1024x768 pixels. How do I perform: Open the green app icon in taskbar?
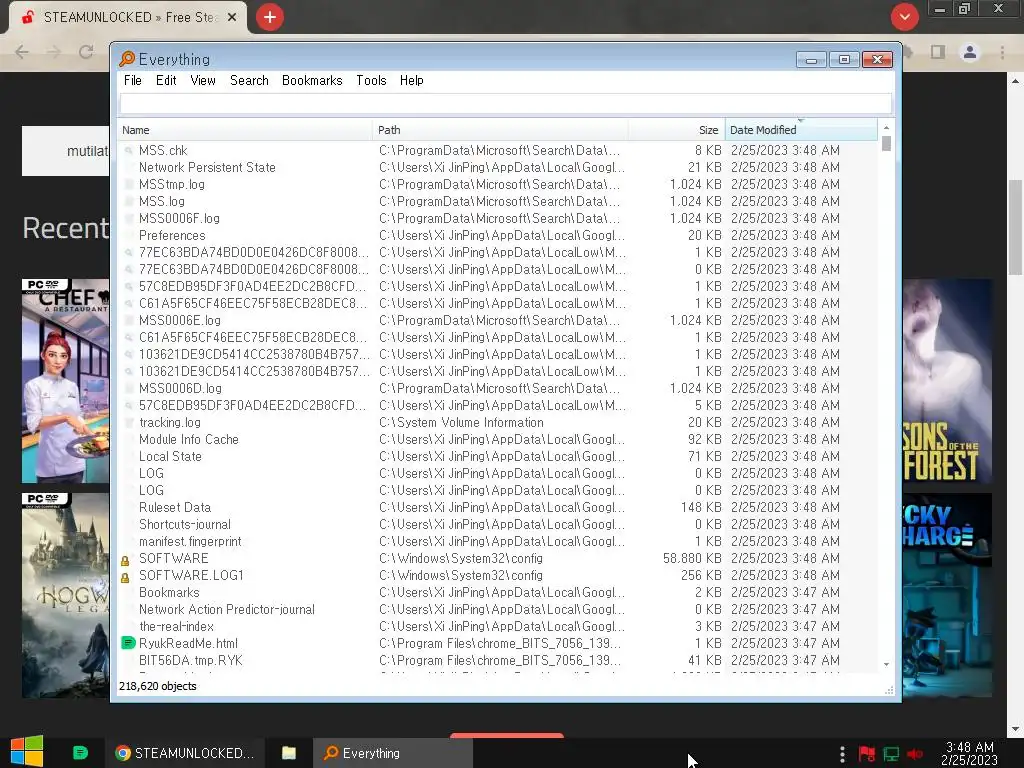click(80, 752)
